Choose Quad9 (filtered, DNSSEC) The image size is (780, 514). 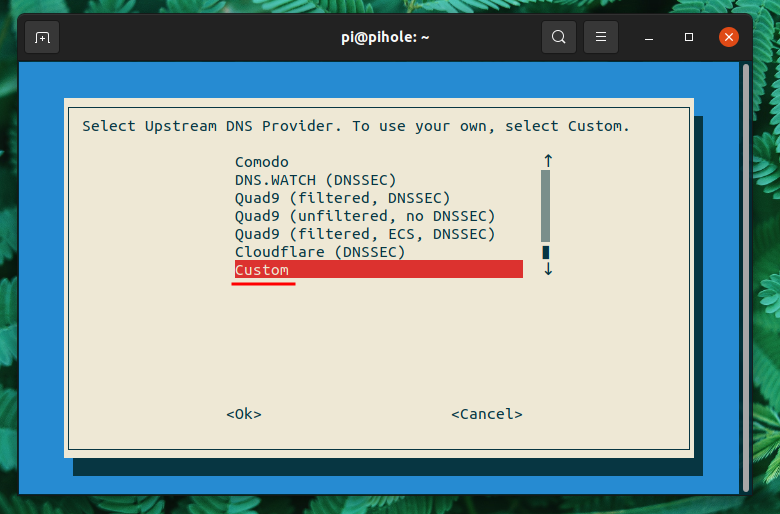[x=342, y=198]
